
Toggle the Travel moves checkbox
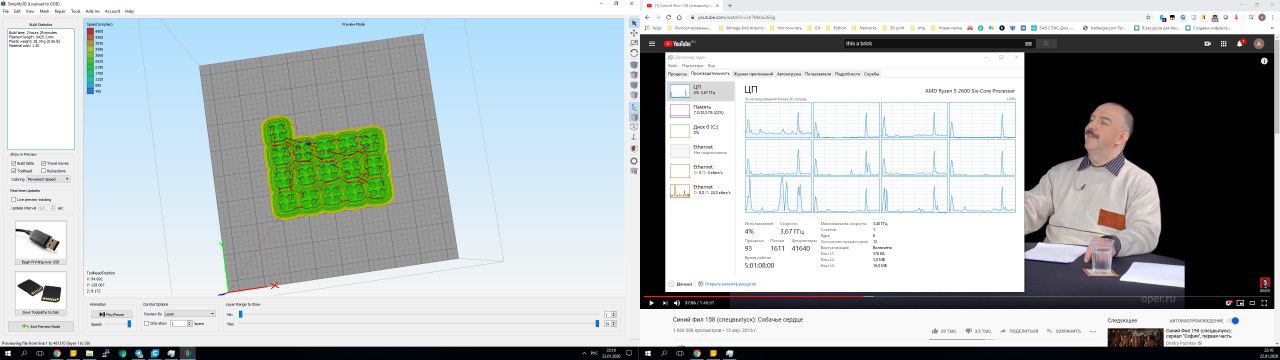[44, 163]
